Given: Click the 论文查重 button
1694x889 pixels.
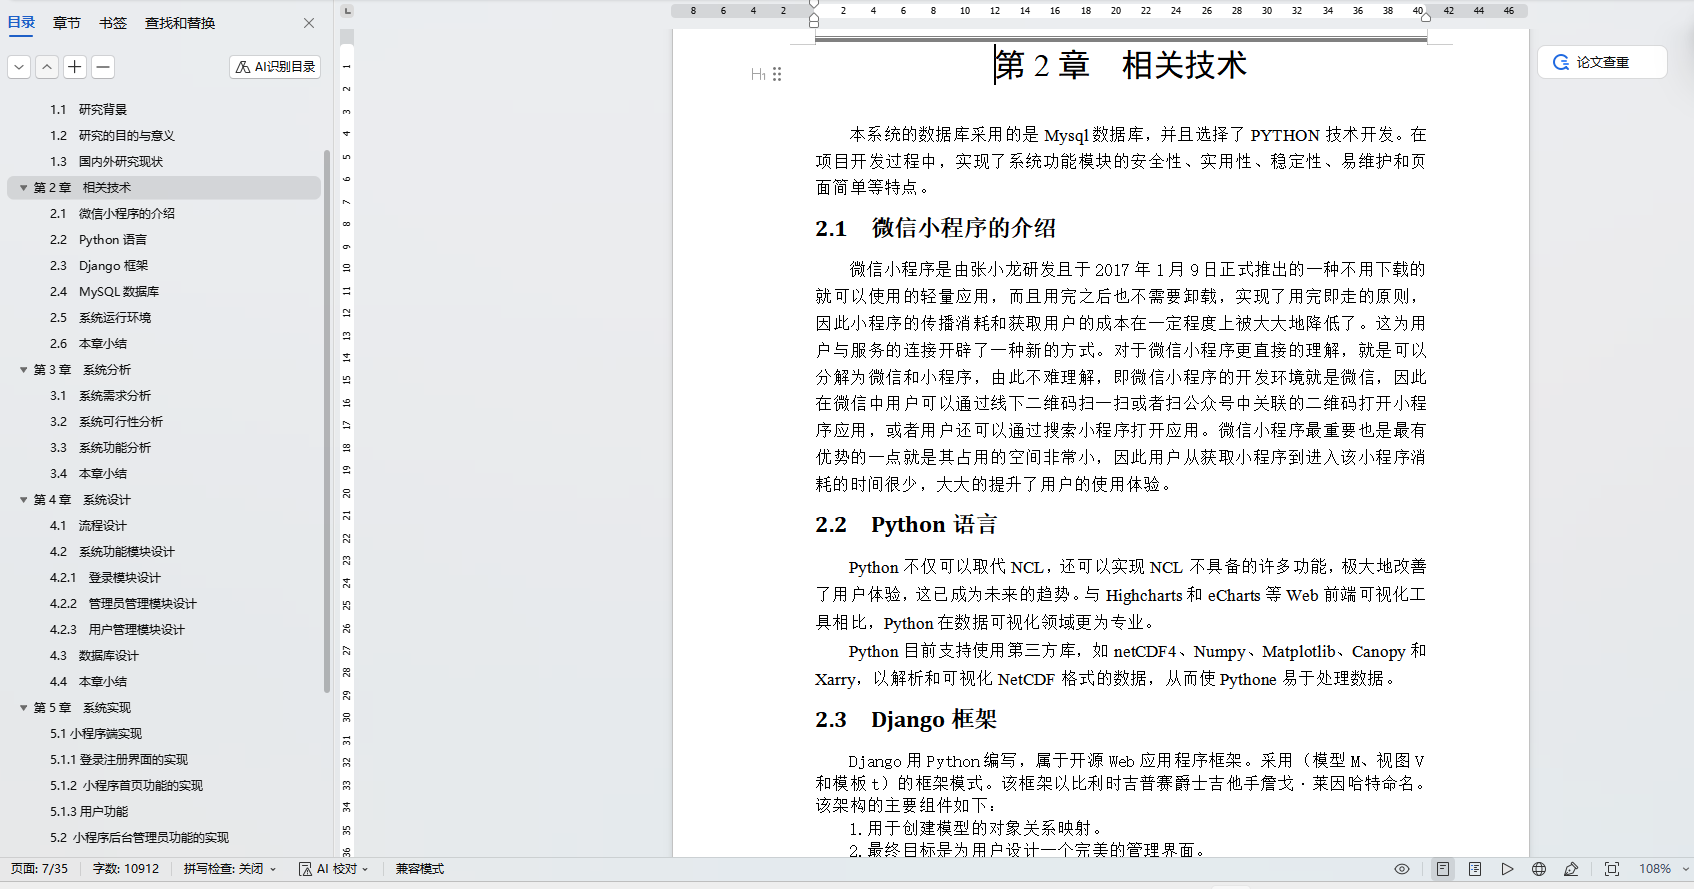Looking at the screenshot, I should [1602, 62].
